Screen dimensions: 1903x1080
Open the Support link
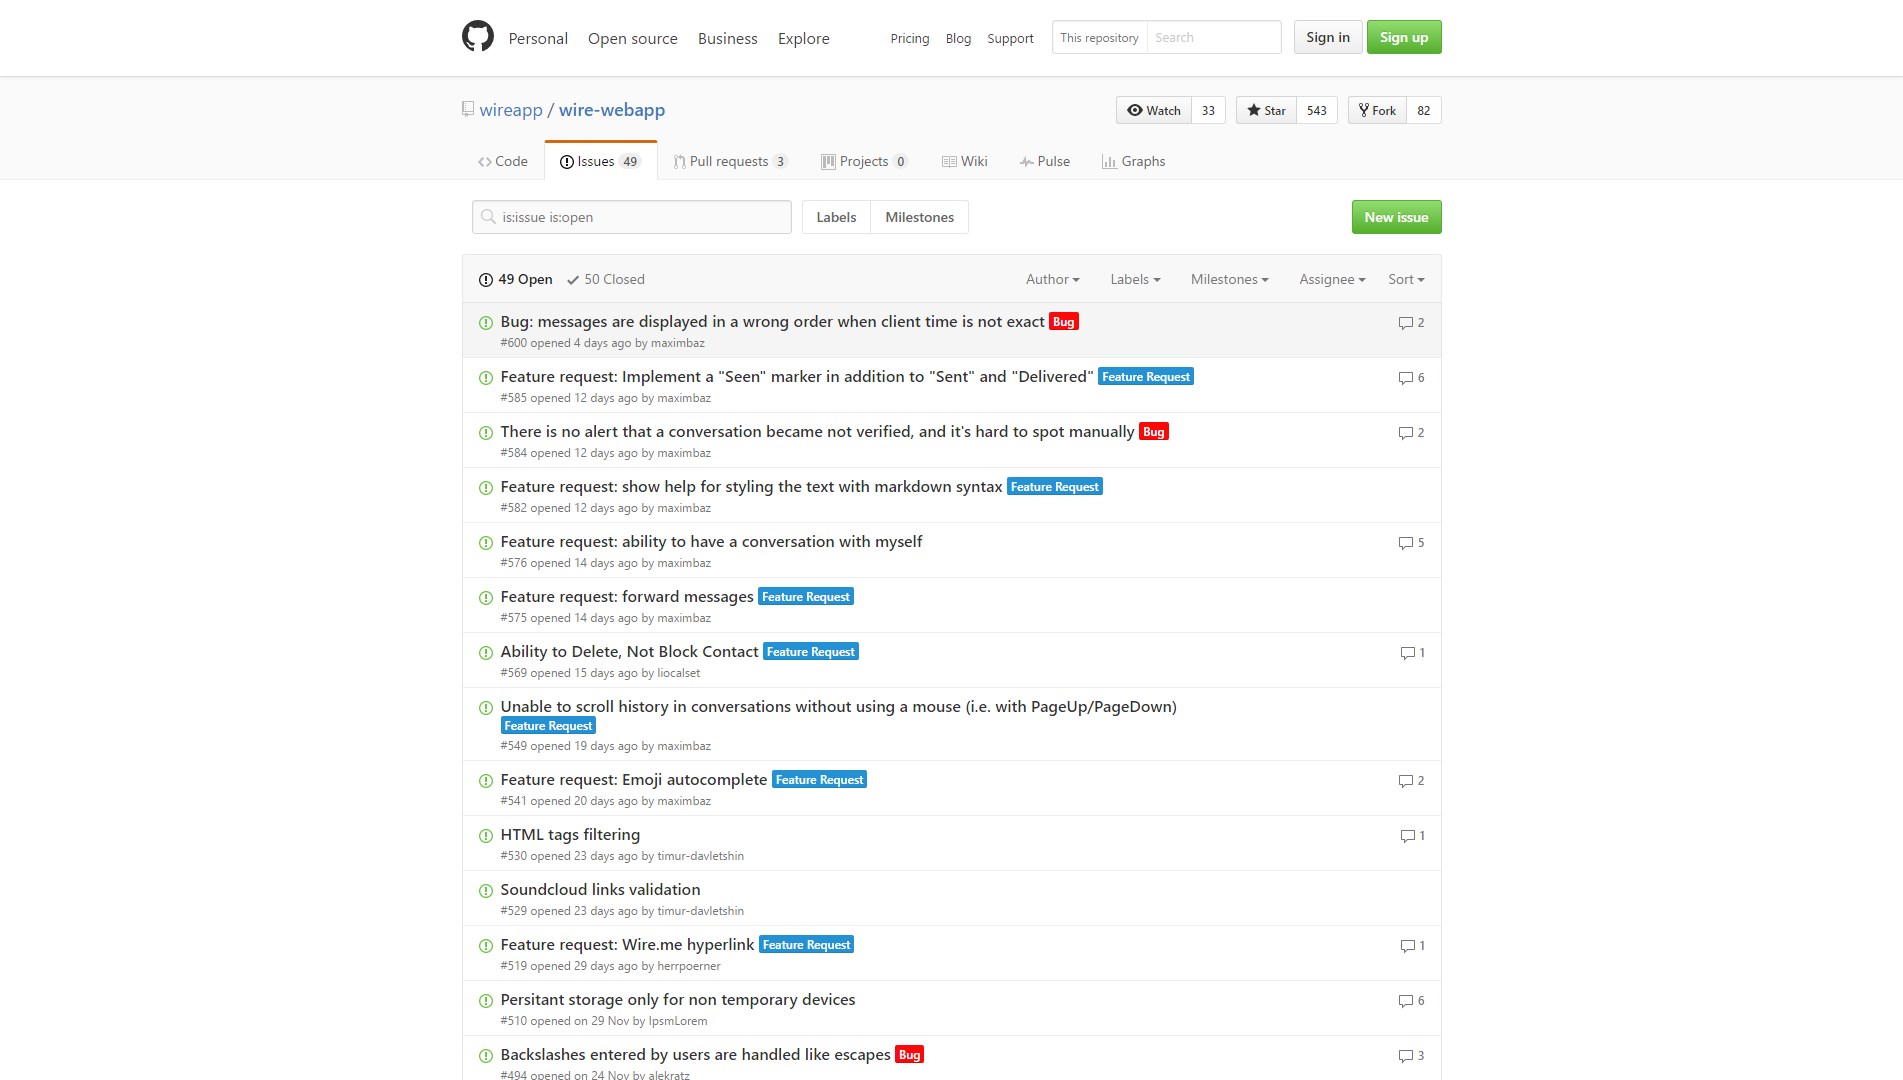click(1010, 38)
